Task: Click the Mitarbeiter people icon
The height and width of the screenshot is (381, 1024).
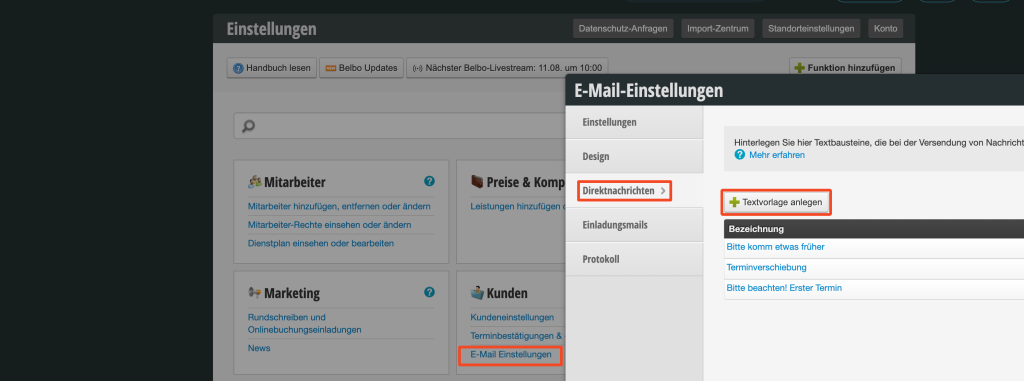Action: (x=255, y=182)
